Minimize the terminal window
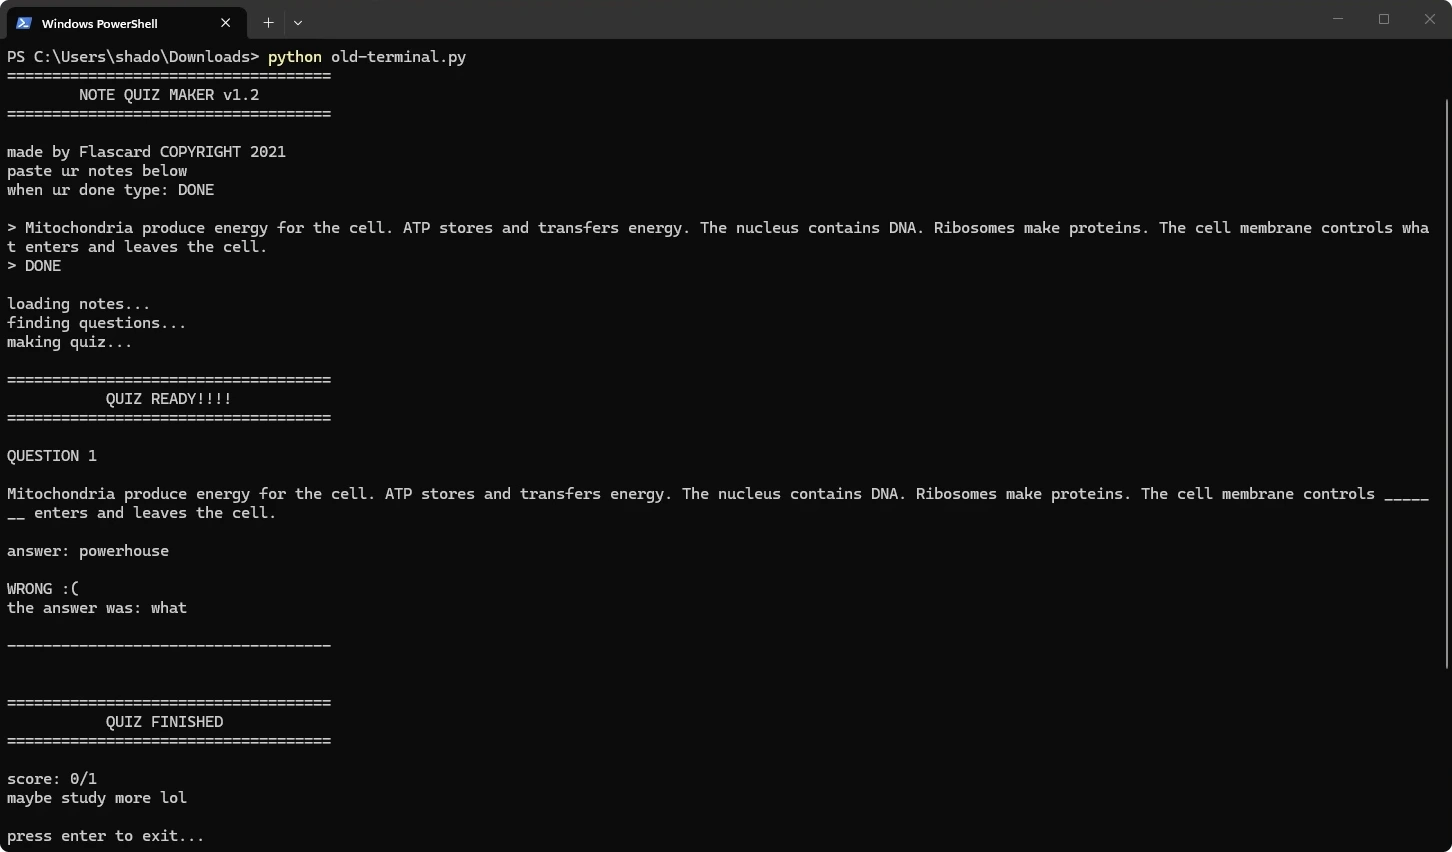The height and width of the screenshot is (852, 1452). 1338,19
